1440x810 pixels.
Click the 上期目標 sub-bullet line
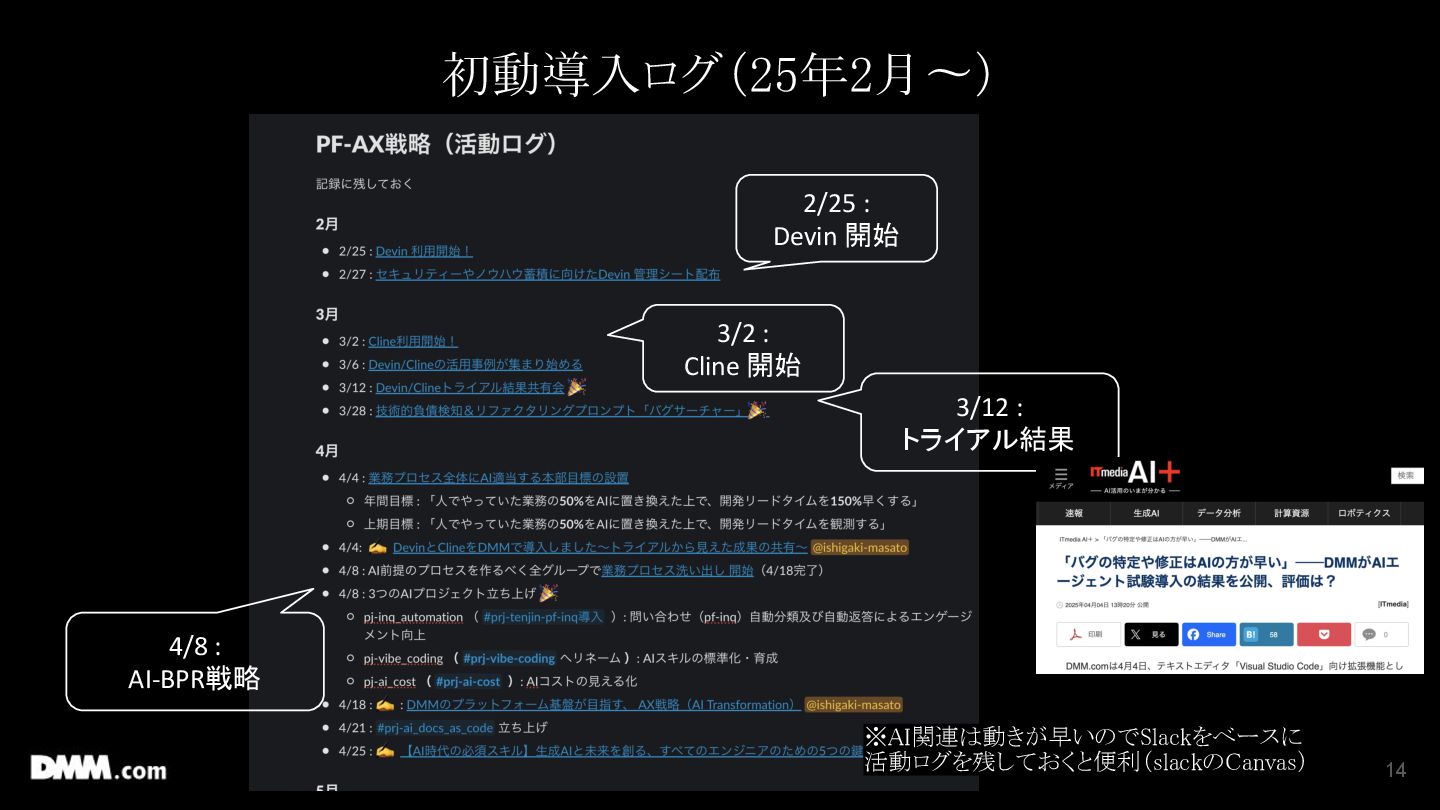(x=625, y=524)
